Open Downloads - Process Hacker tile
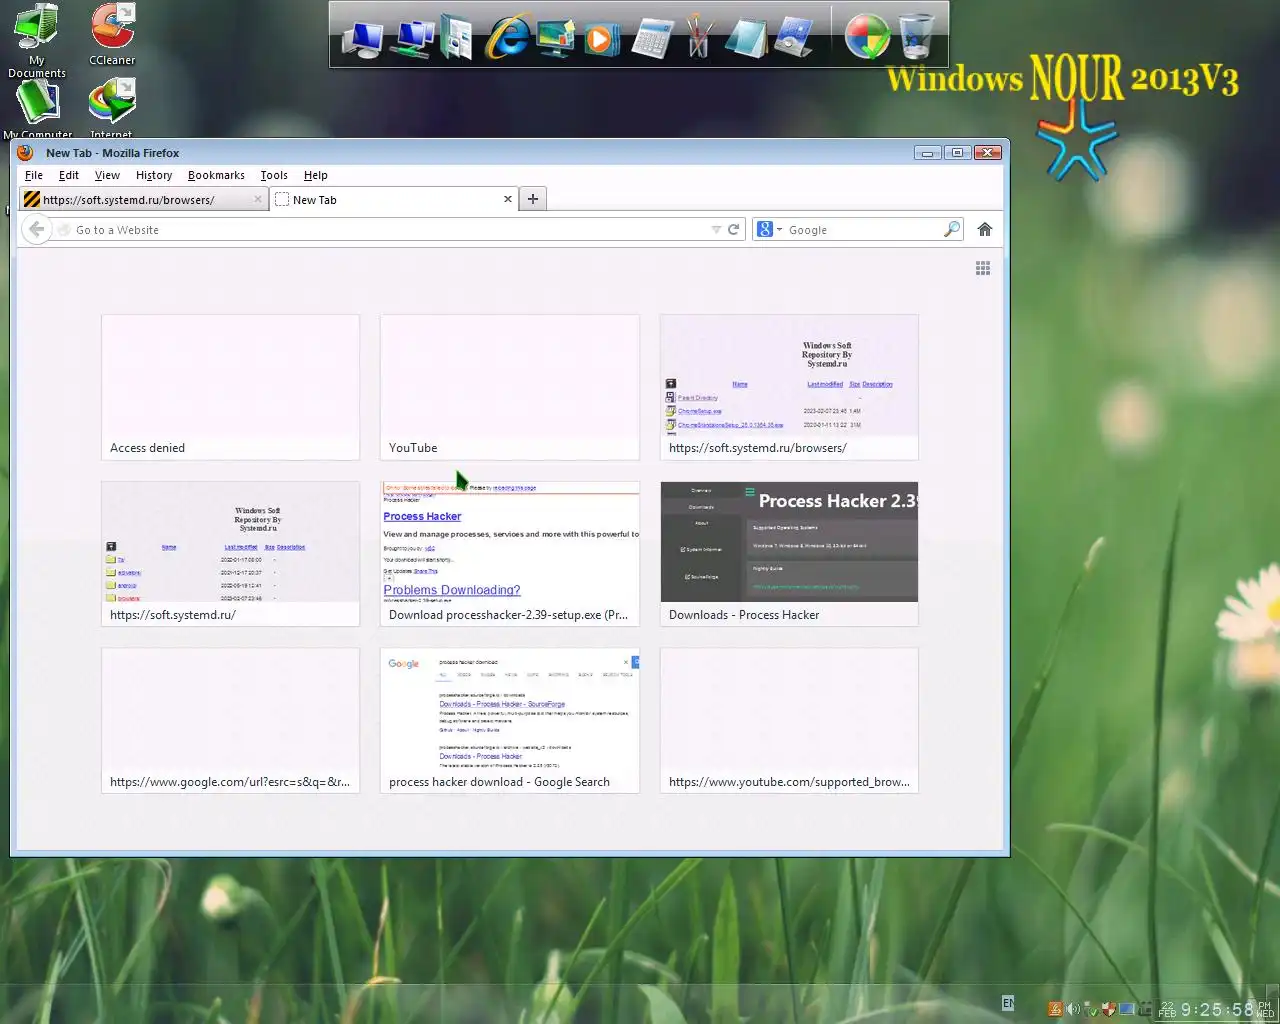This screenshot has height=1024, width=1280. coord(789,554)
